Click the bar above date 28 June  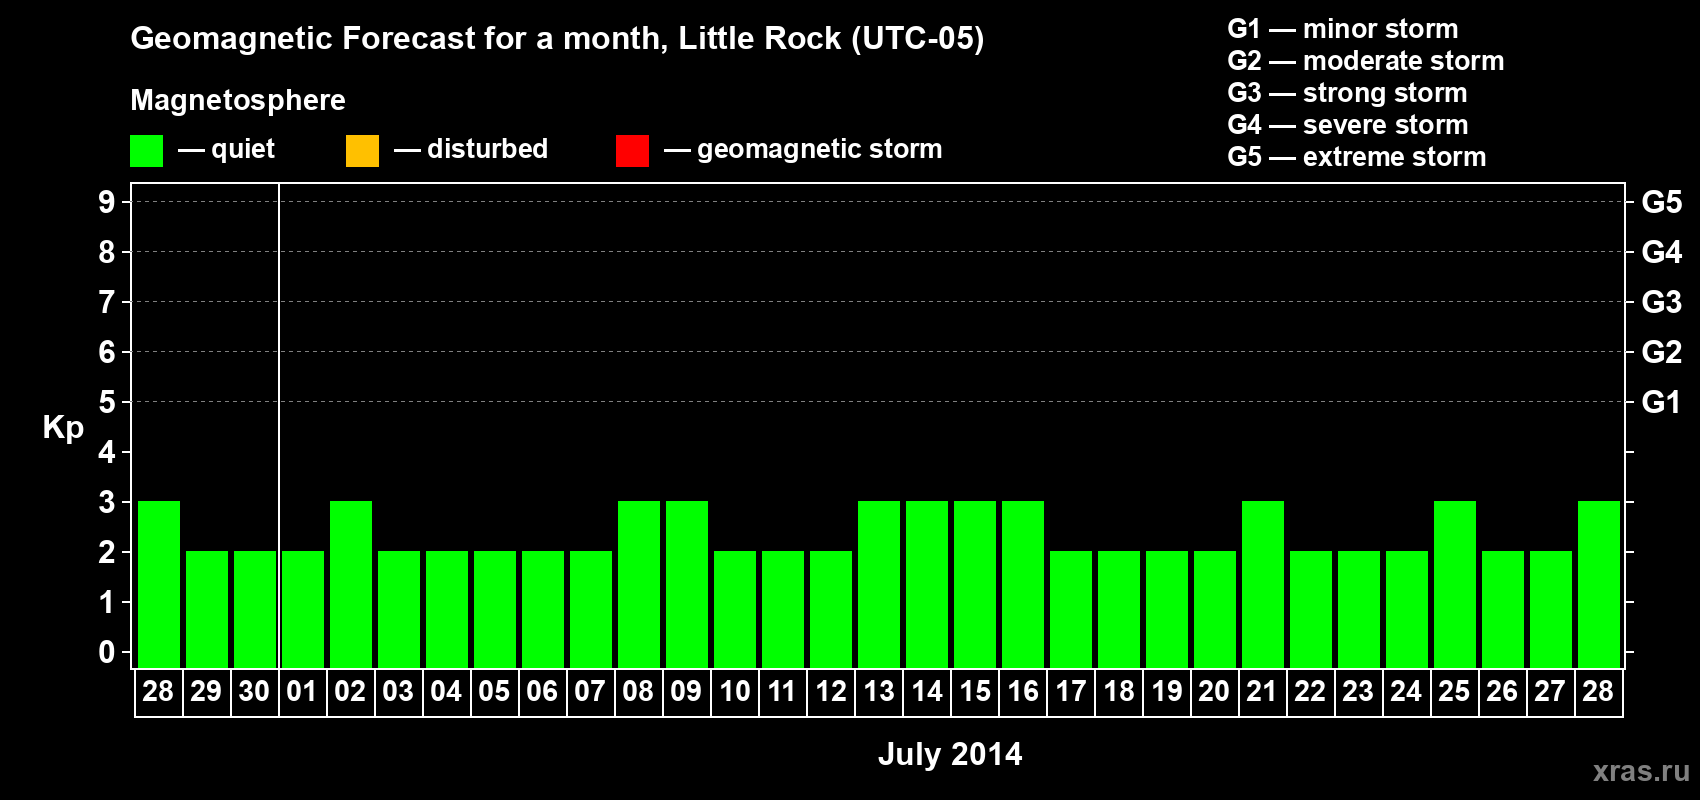159,584
